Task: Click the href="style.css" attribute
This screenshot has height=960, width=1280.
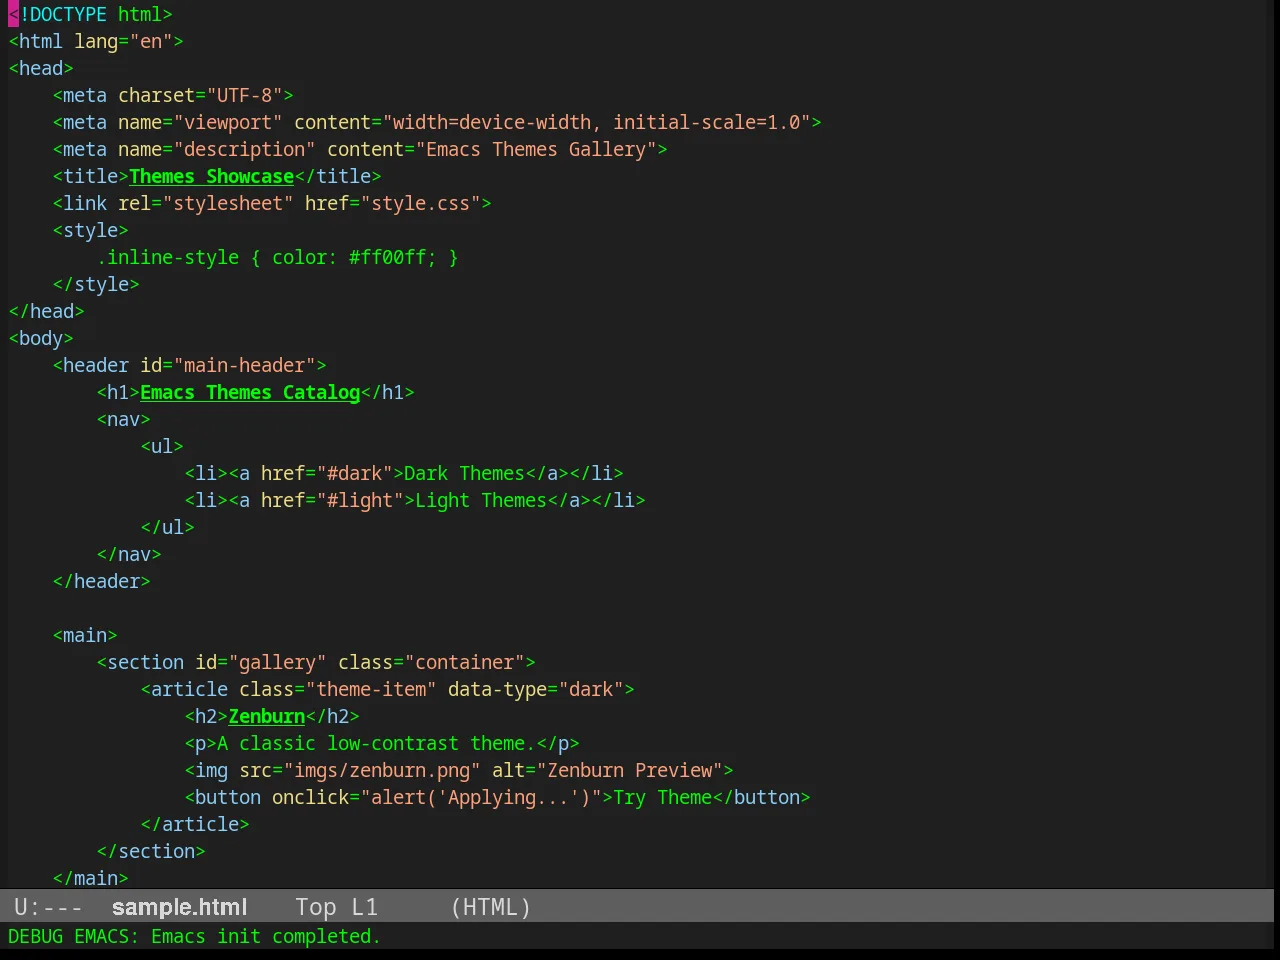Action: tap(393, 203)
